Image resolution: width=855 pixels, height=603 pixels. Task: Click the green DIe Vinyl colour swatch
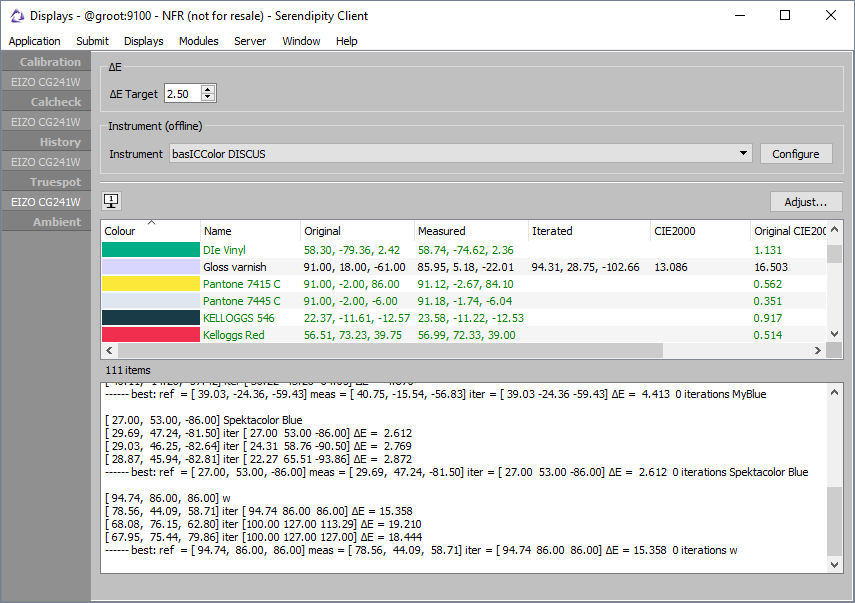150,250
